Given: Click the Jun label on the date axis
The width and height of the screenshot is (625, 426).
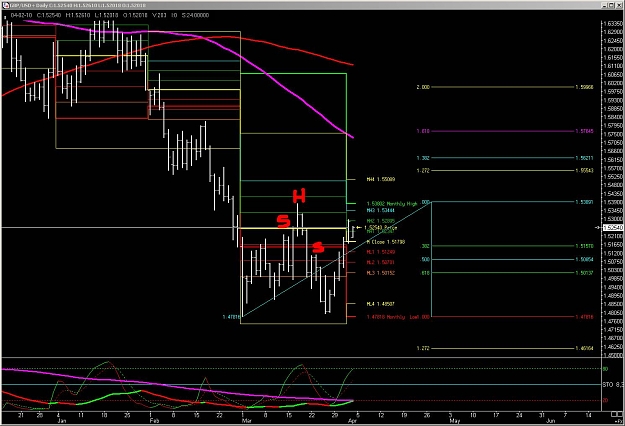Looking at the screenshot, I should click(550, 420).
